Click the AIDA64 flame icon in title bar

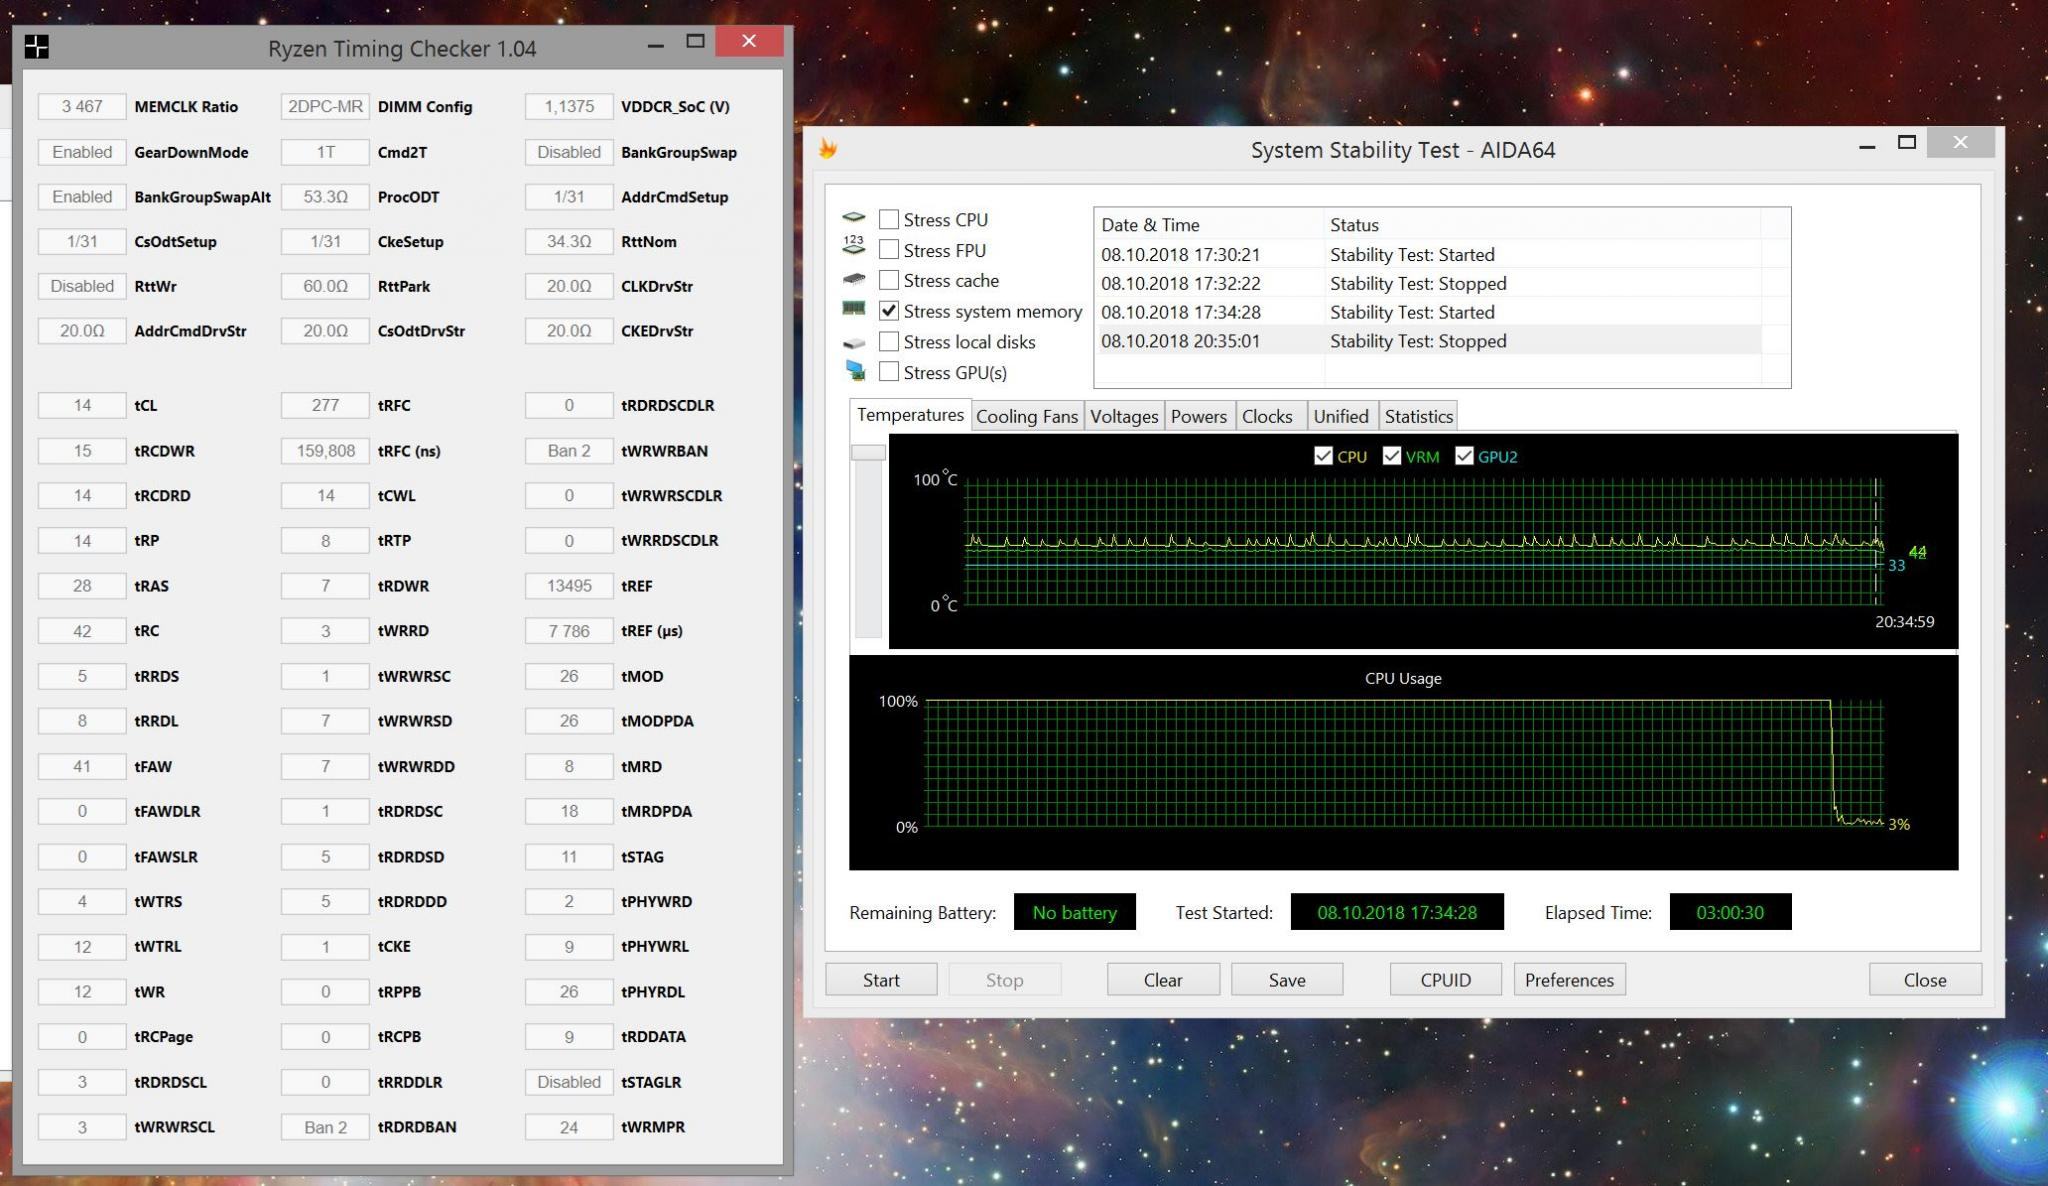(828, 149)
